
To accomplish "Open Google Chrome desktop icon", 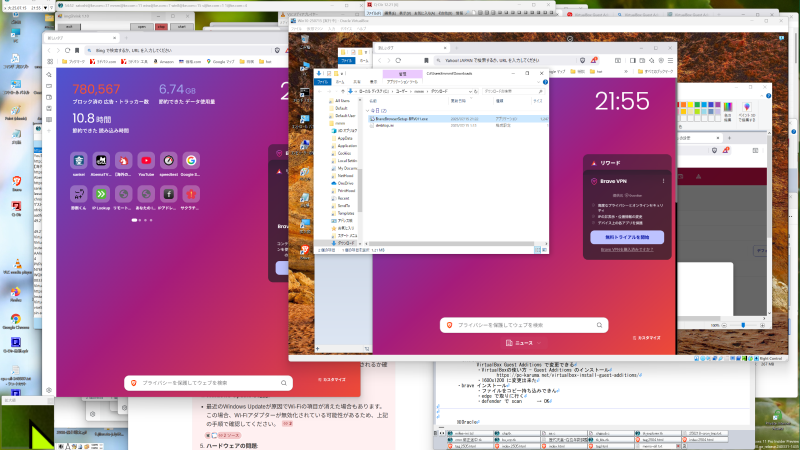I will tap(16, 321).
